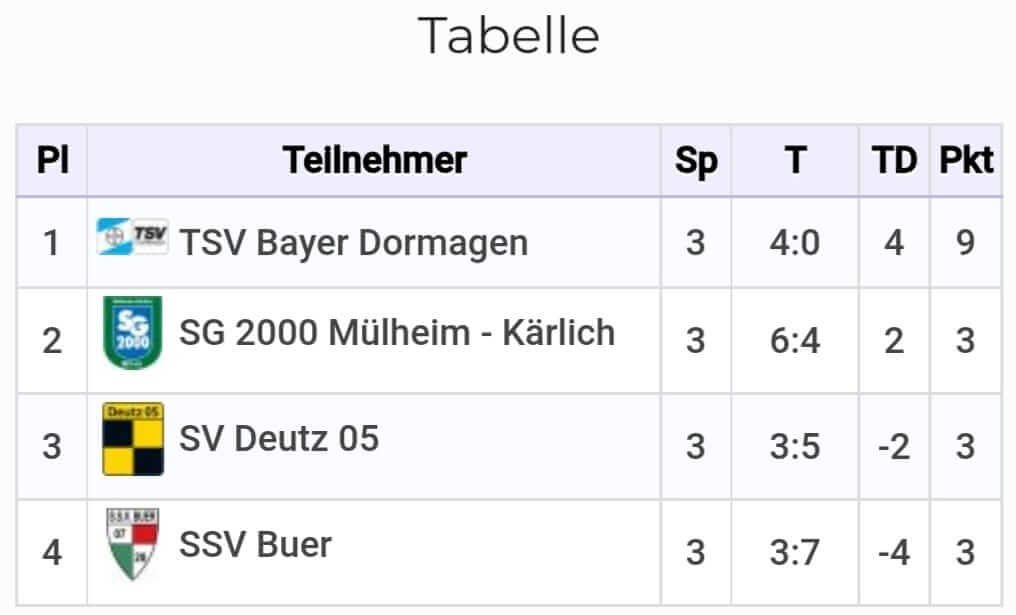Click the Tabelle heading
1016x615 pixels.
509,36
